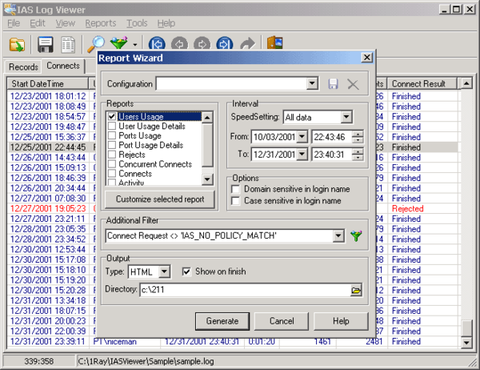Go to previous record navigation icon
The height and width of the screenshot is (370, 480).
tap(179, 44)
